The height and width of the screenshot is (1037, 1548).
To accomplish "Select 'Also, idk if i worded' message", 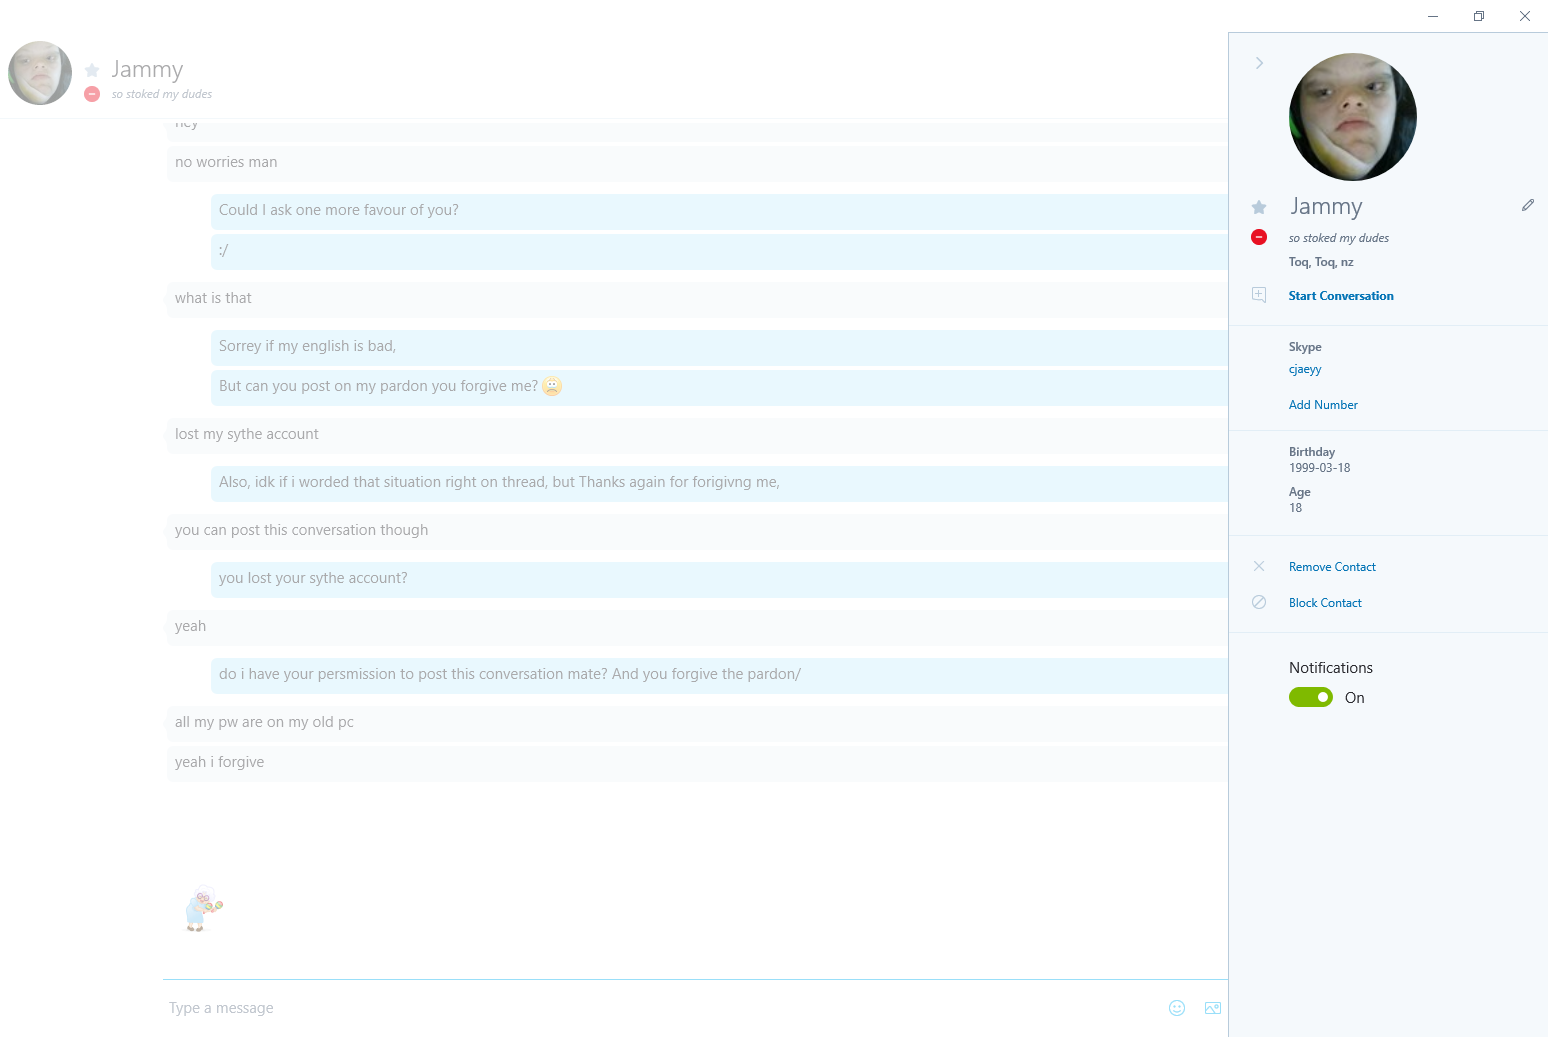I will [719, 482].
